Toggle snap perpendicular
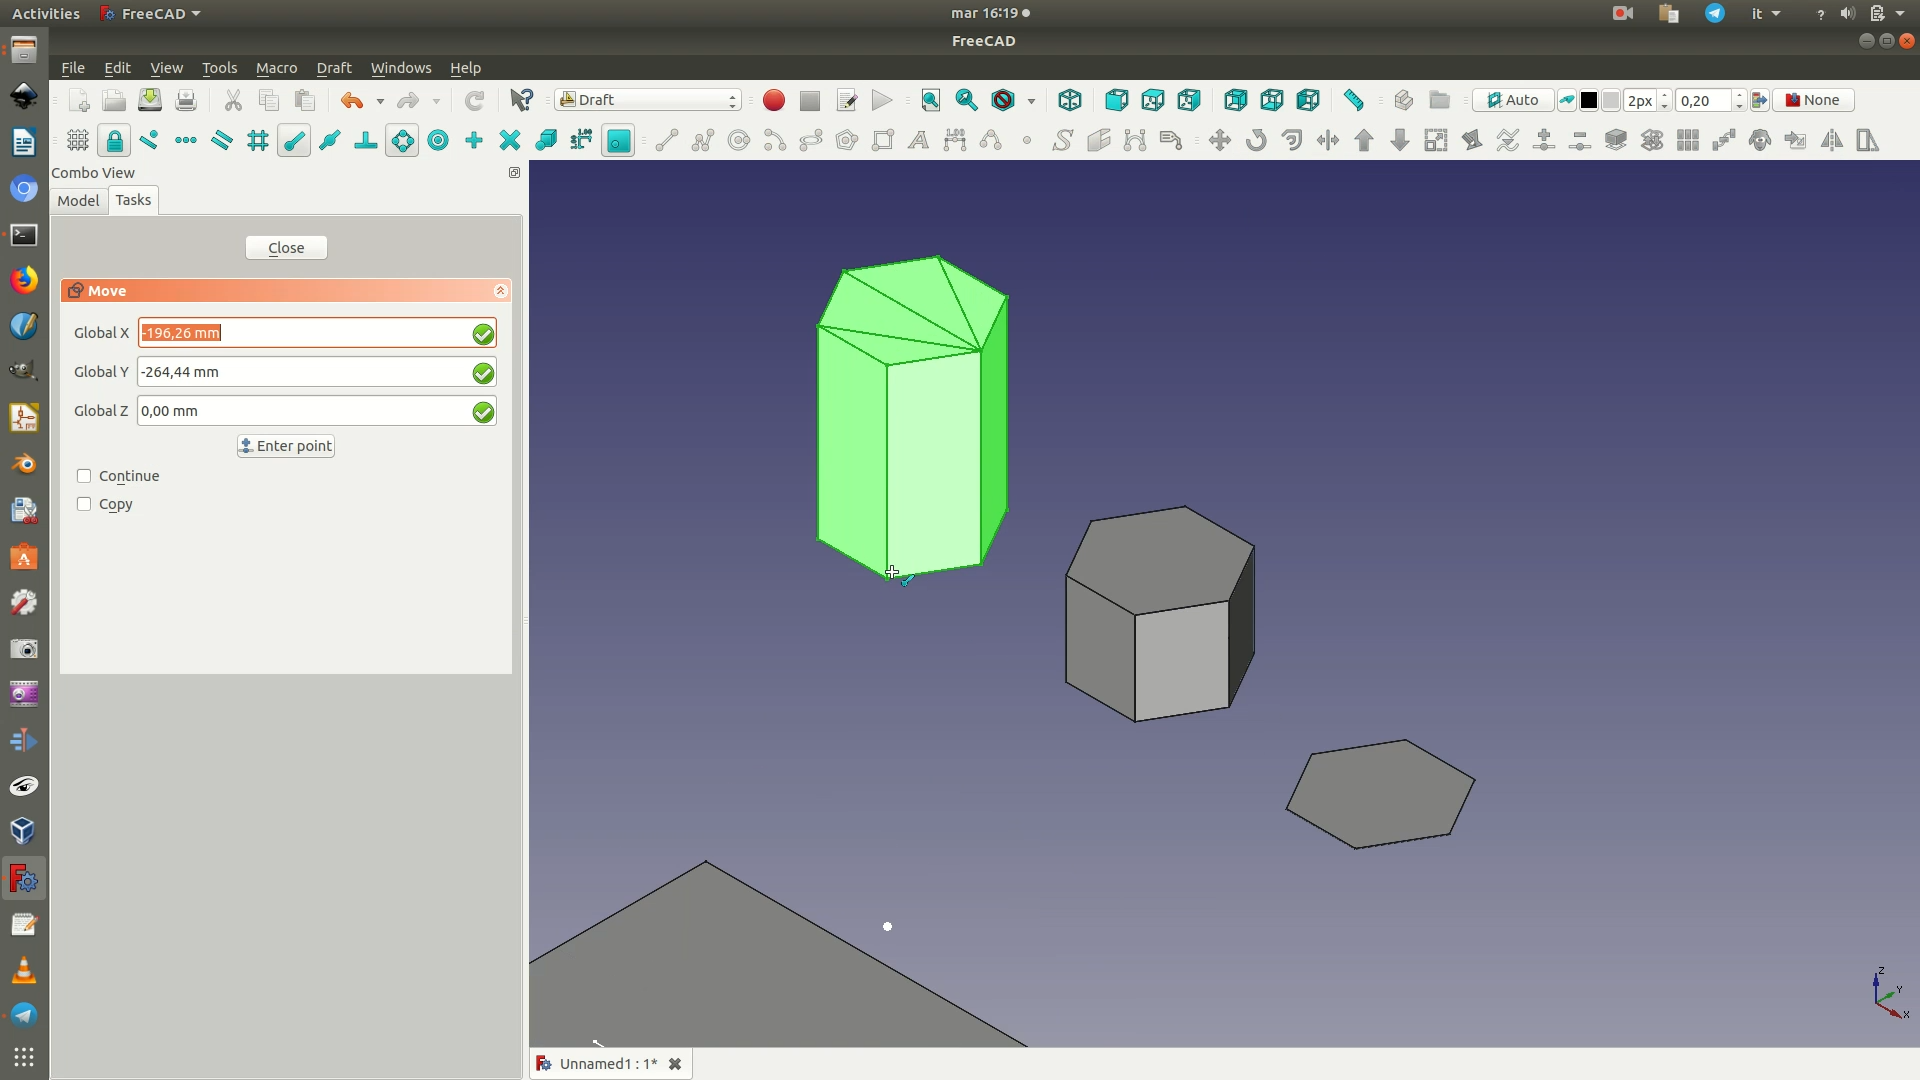The height and width of the screenshot is (1080, 1920). pyautogui.click(x=366, y=141)
